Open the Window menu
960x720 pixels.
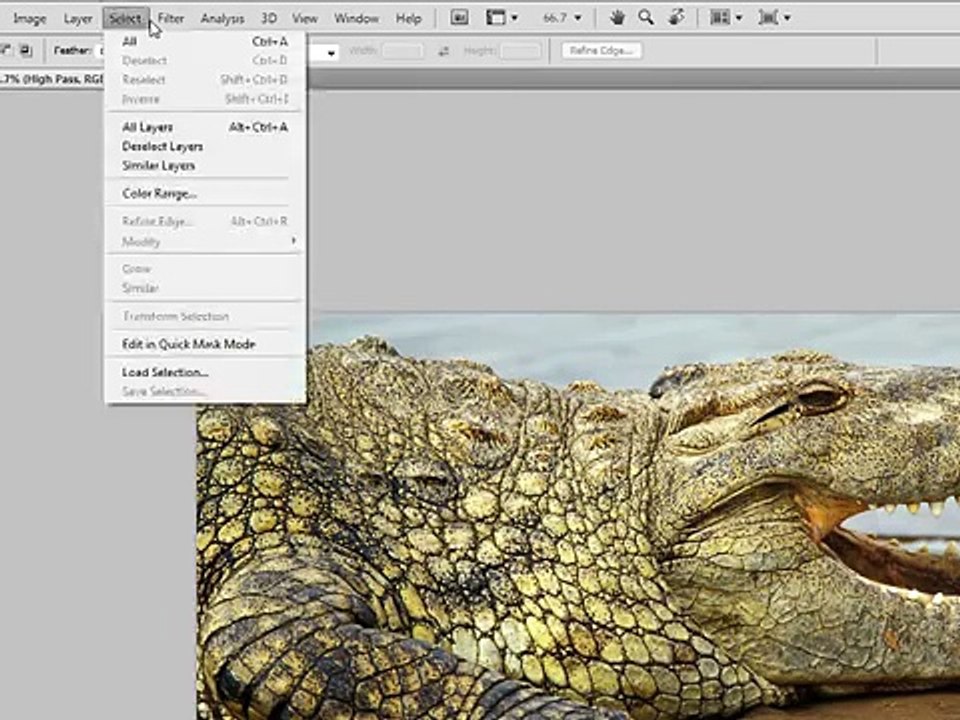coord(356,19)
